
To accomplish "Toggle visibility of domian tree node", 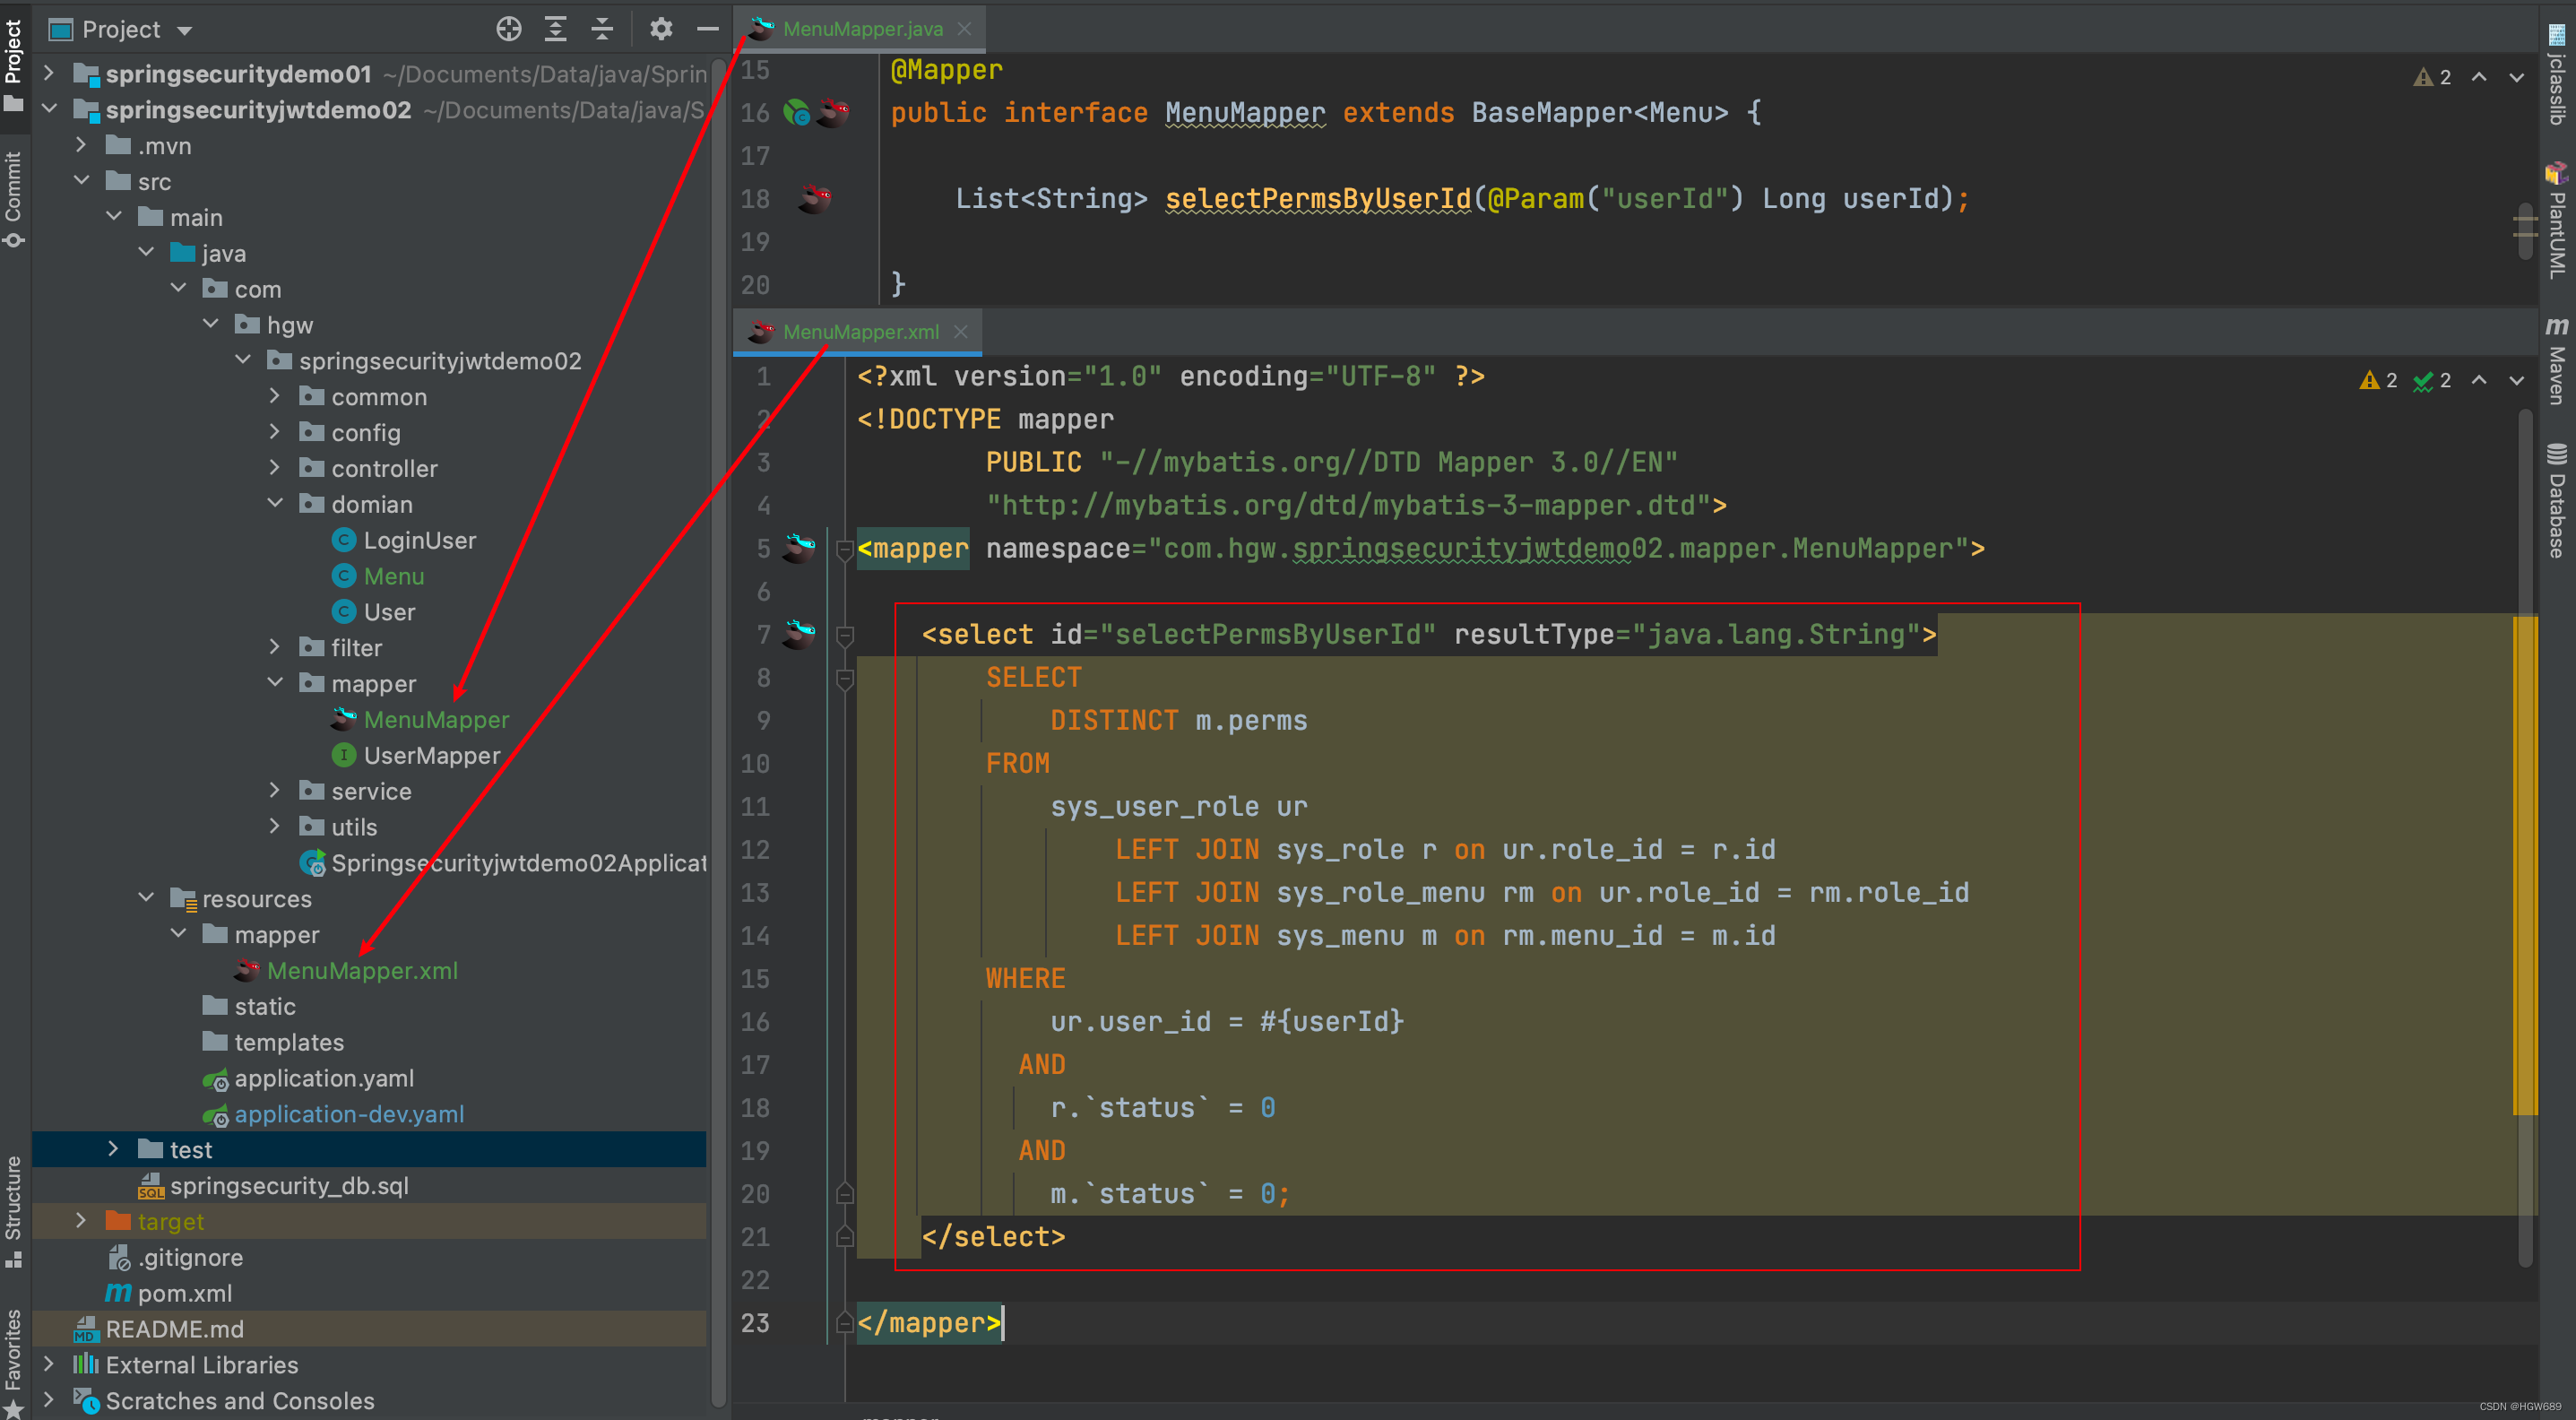I will [271, 504].
